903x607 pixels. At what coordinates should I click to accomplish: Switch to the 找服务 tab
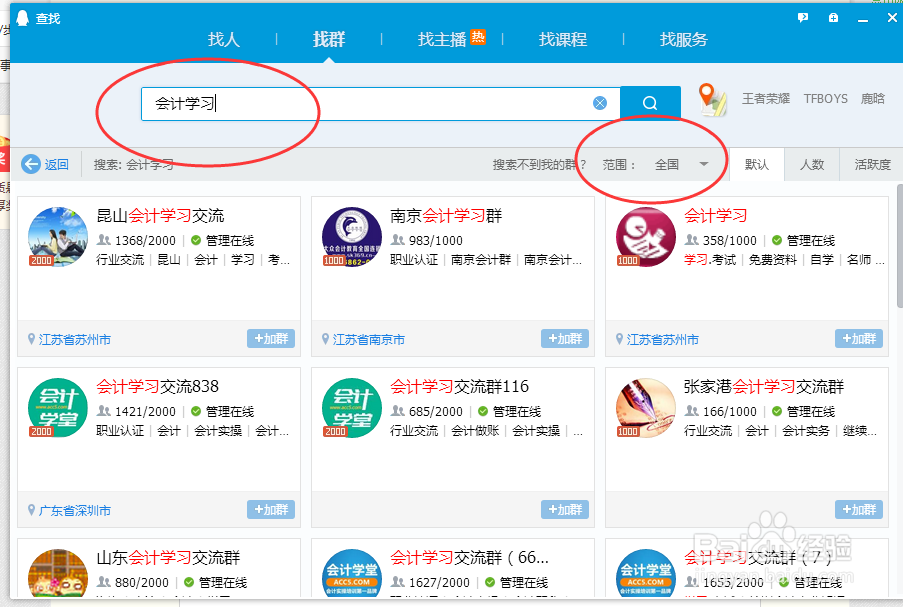(684, 39)
